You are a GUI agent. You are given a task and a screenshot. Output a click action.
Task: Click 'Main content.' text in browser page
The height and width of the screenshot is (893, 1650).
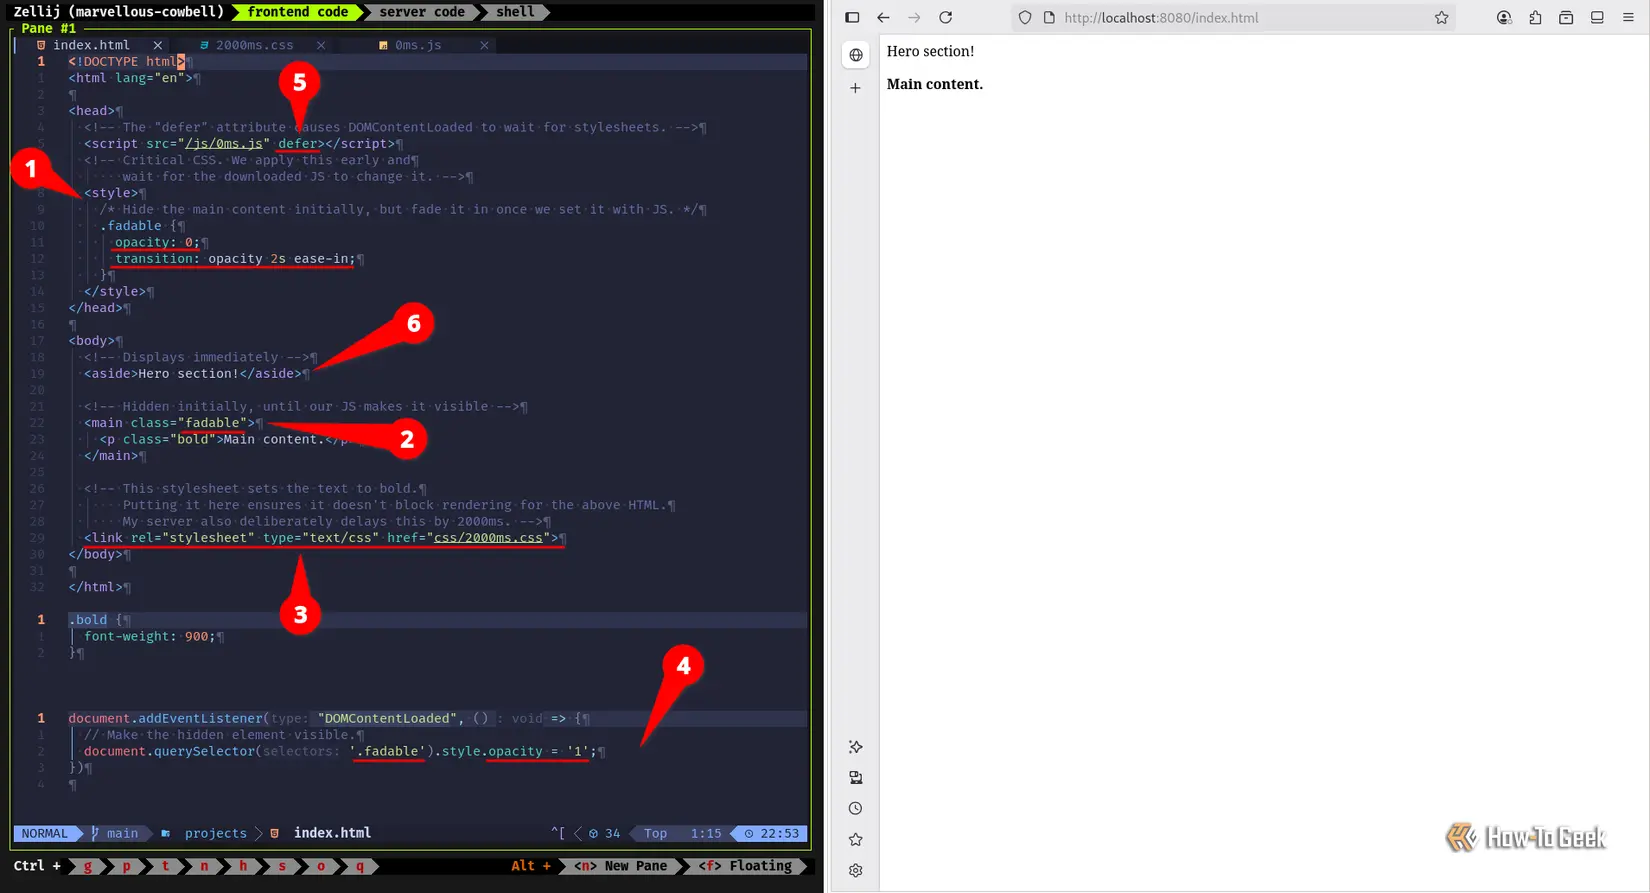pos(935,84)
